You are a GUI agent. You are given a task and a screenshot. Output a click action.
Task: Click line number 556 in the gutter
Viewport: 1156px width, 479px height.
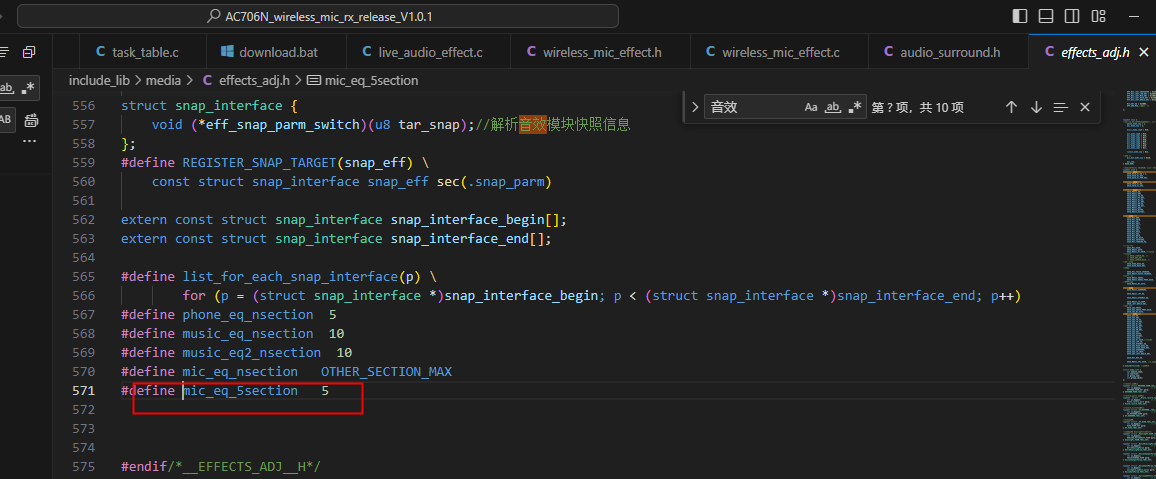pyautogui.click(x=83, y=105)
